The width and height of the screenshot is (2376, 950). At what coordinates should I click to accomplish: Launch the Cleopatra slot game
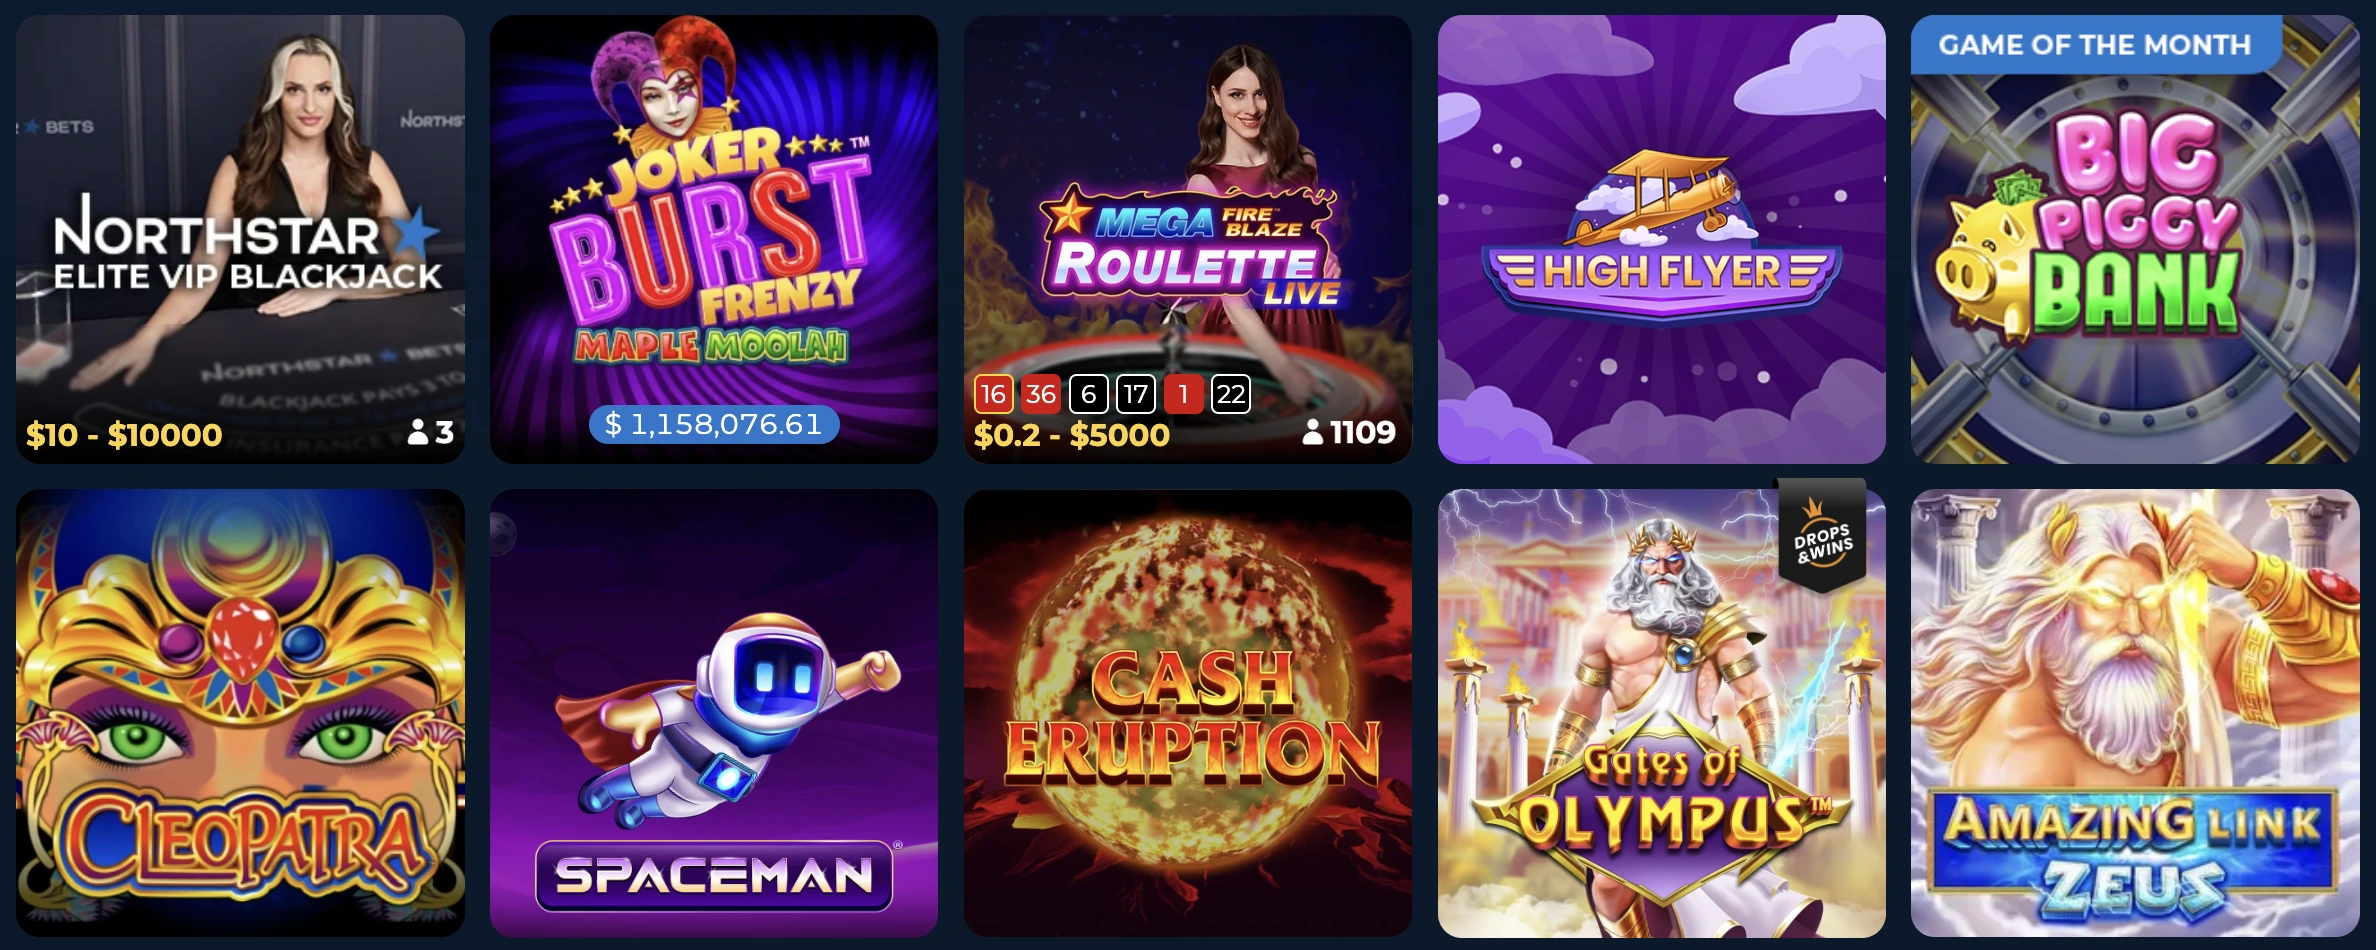(240, 713)
